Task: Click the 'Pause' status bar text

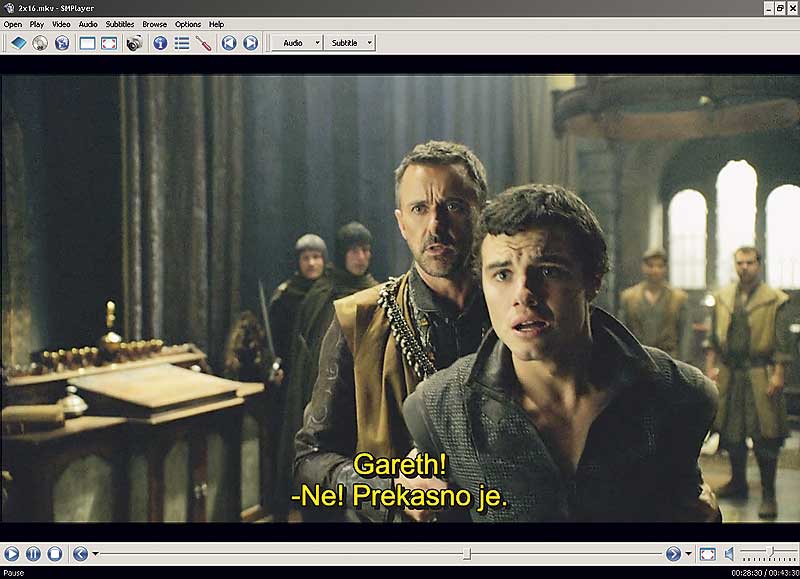Action: point(14,573)
